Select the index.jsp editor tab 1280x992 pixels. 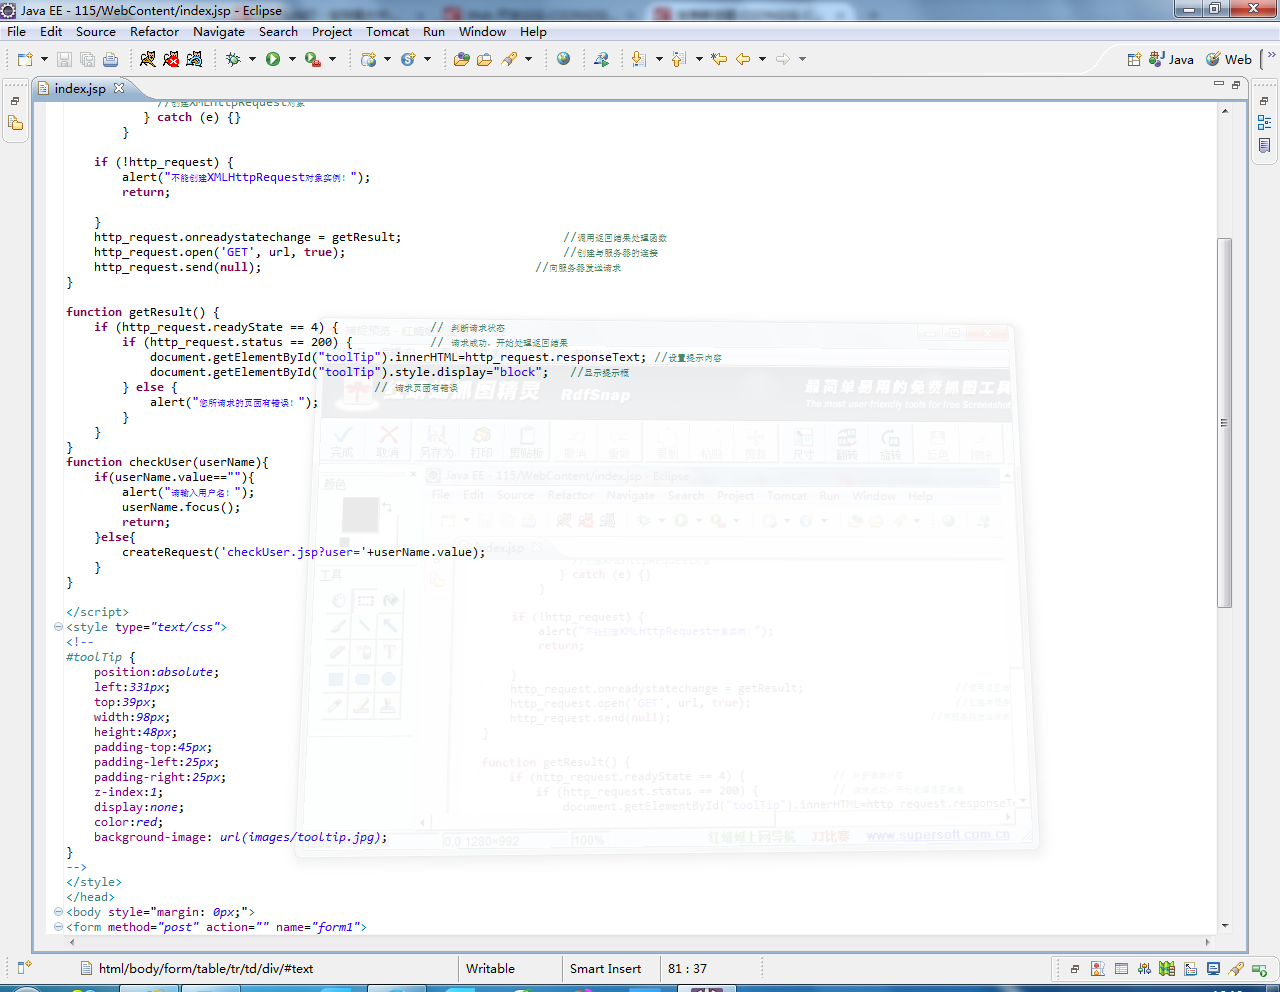tap(80, 88)
